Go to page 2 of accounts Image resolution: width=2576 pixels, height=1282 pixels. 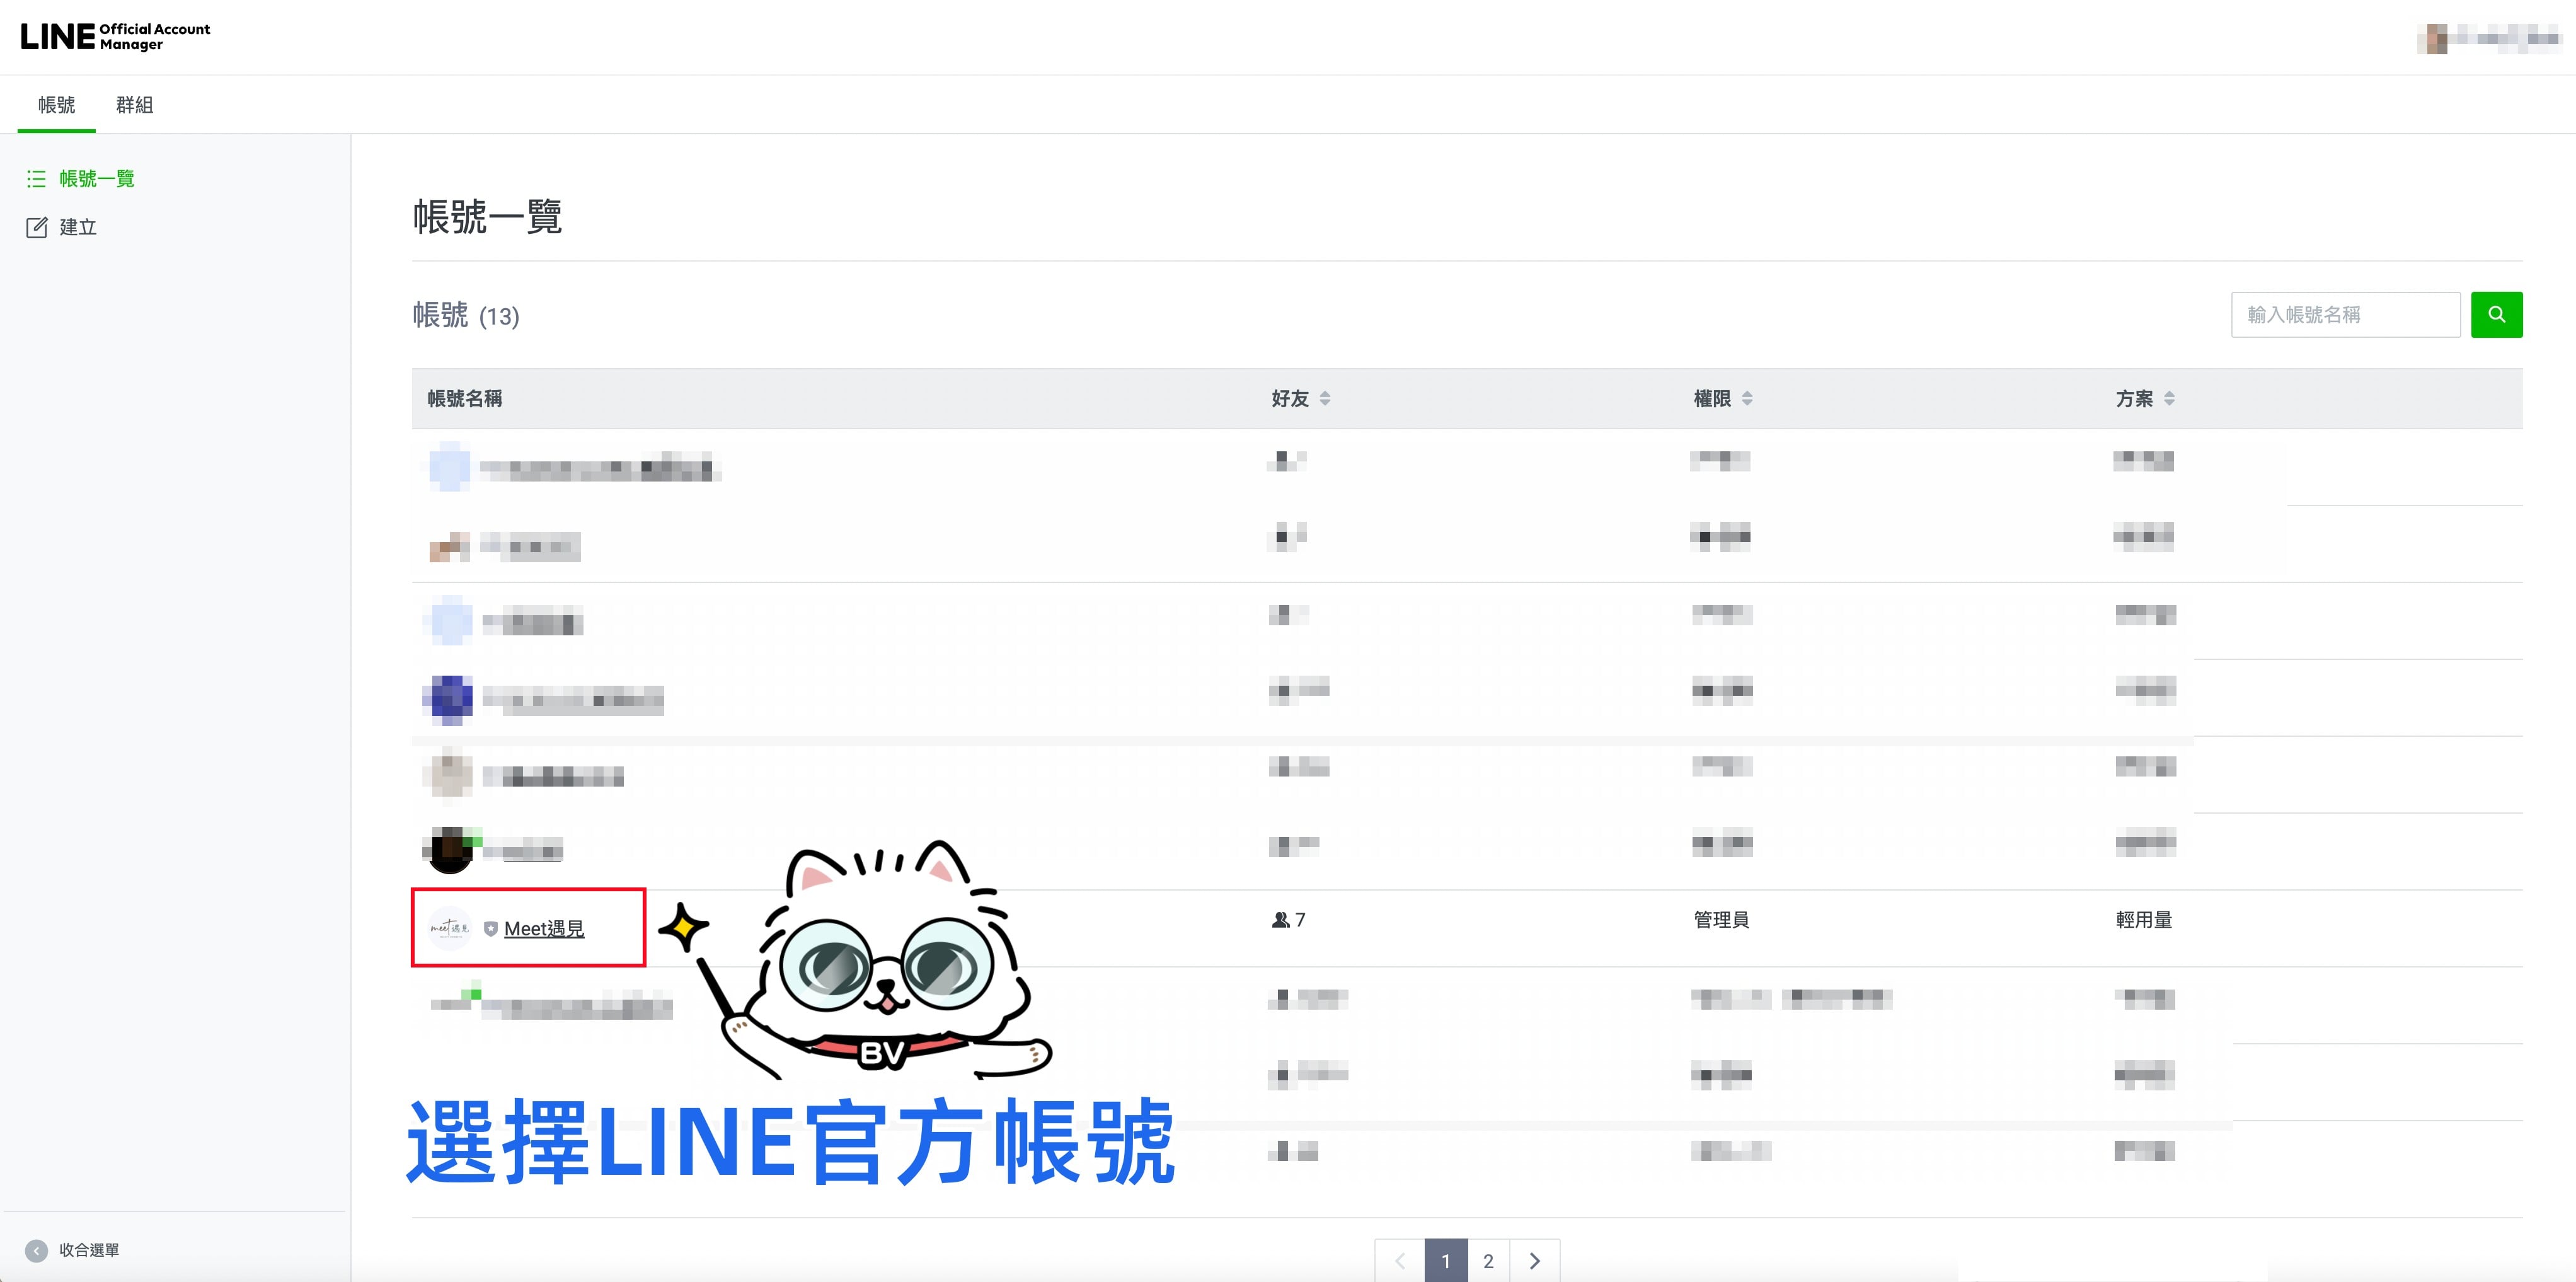tap(1488, 1261)
